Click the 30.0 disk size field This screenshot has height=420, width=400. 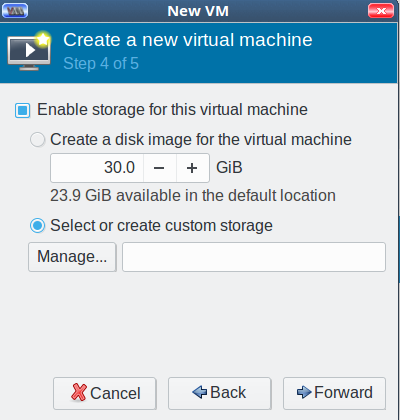(97, 168)
